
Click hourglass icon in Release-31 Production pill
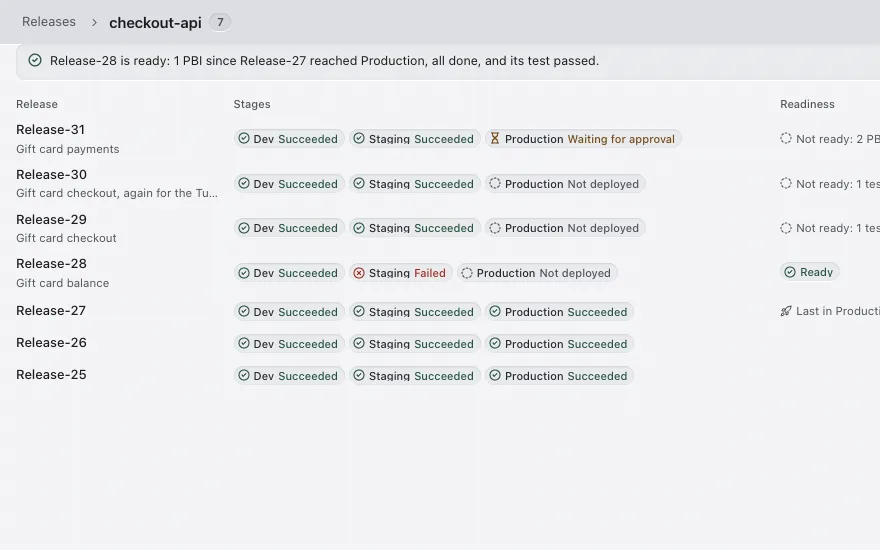click(494, 138)
